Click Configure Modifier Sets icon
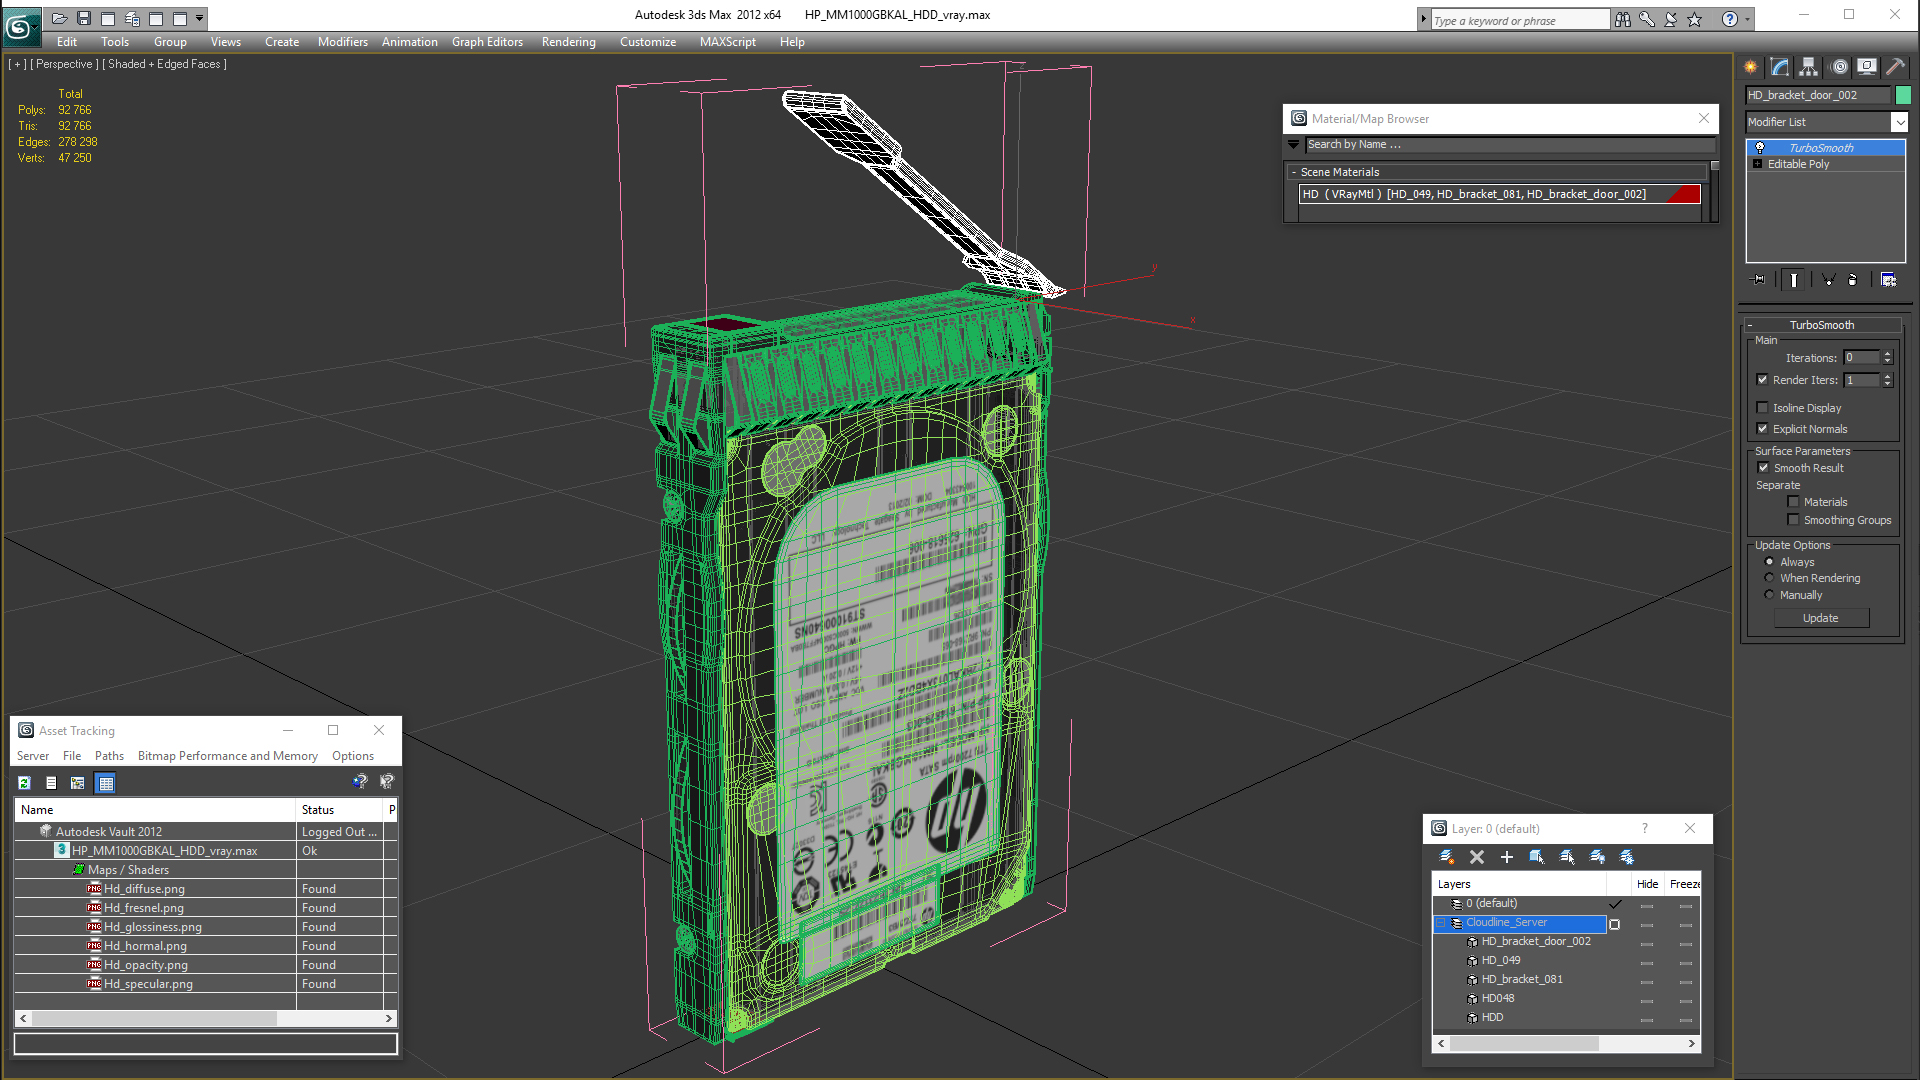The image size is (1920, 1080). tap(1889, 280)
